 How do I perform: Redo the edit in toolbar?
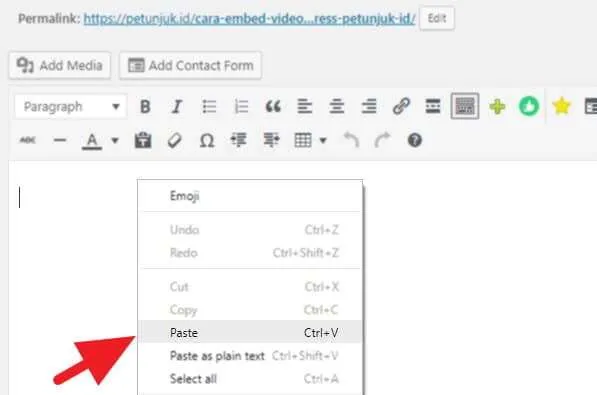click(x=382, y=140)
